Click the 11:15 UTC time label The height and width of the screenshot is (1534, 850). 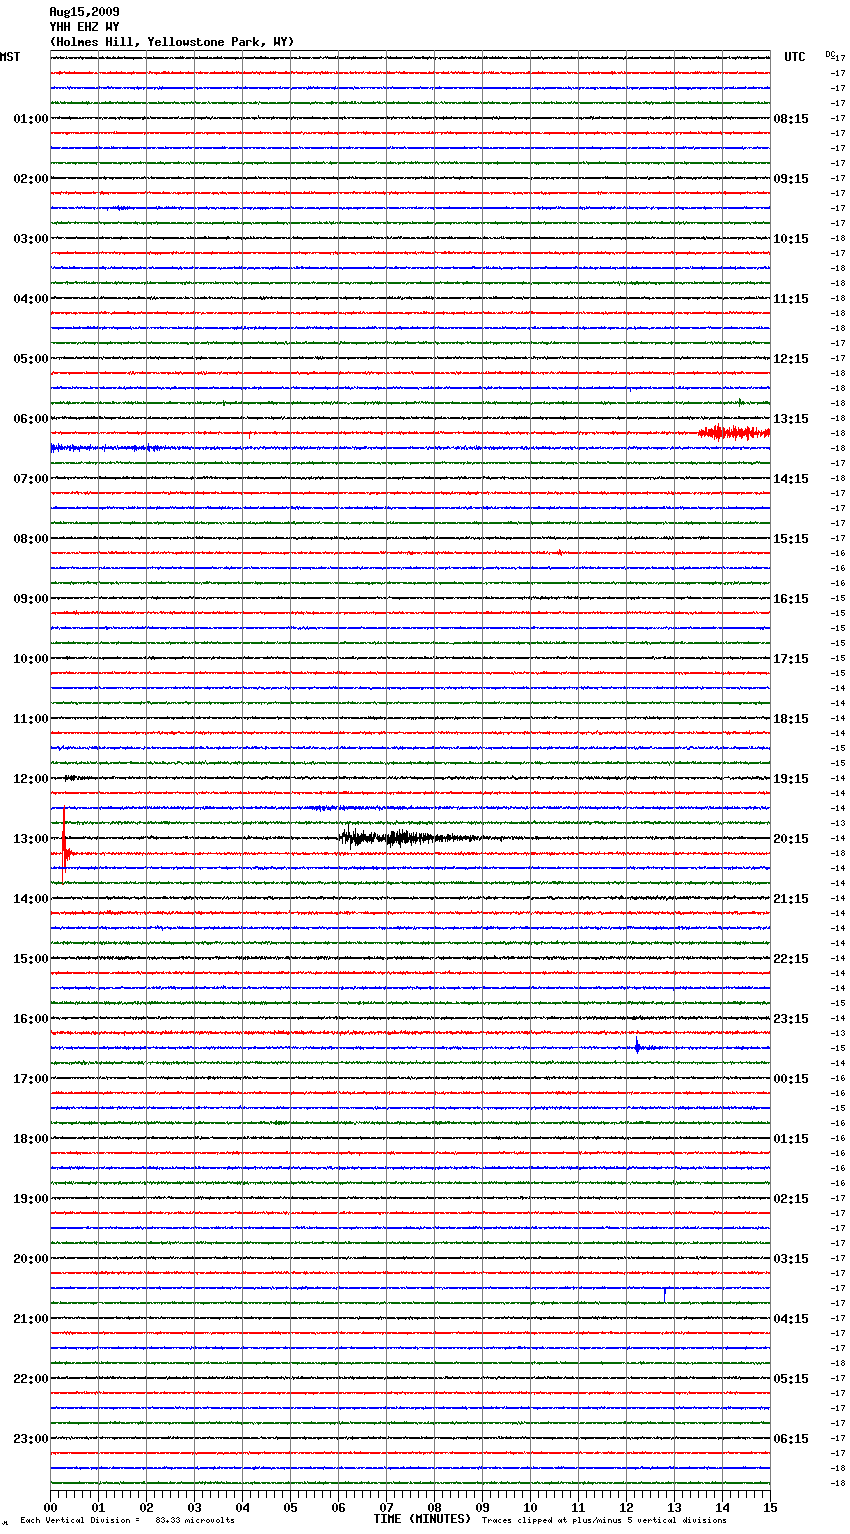[791, 299]
